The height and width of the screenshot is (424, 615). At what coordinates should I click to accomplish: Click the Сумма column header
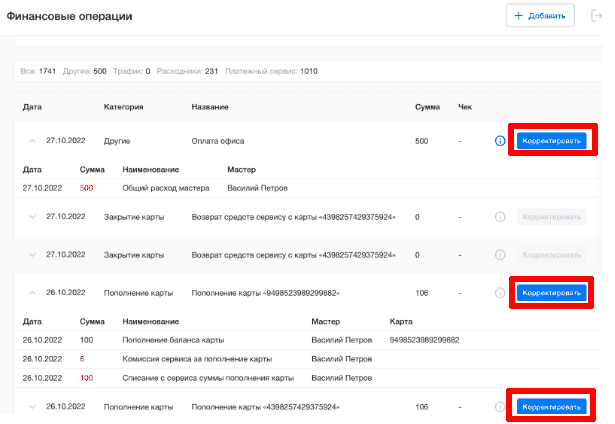(x=427, y=107)
